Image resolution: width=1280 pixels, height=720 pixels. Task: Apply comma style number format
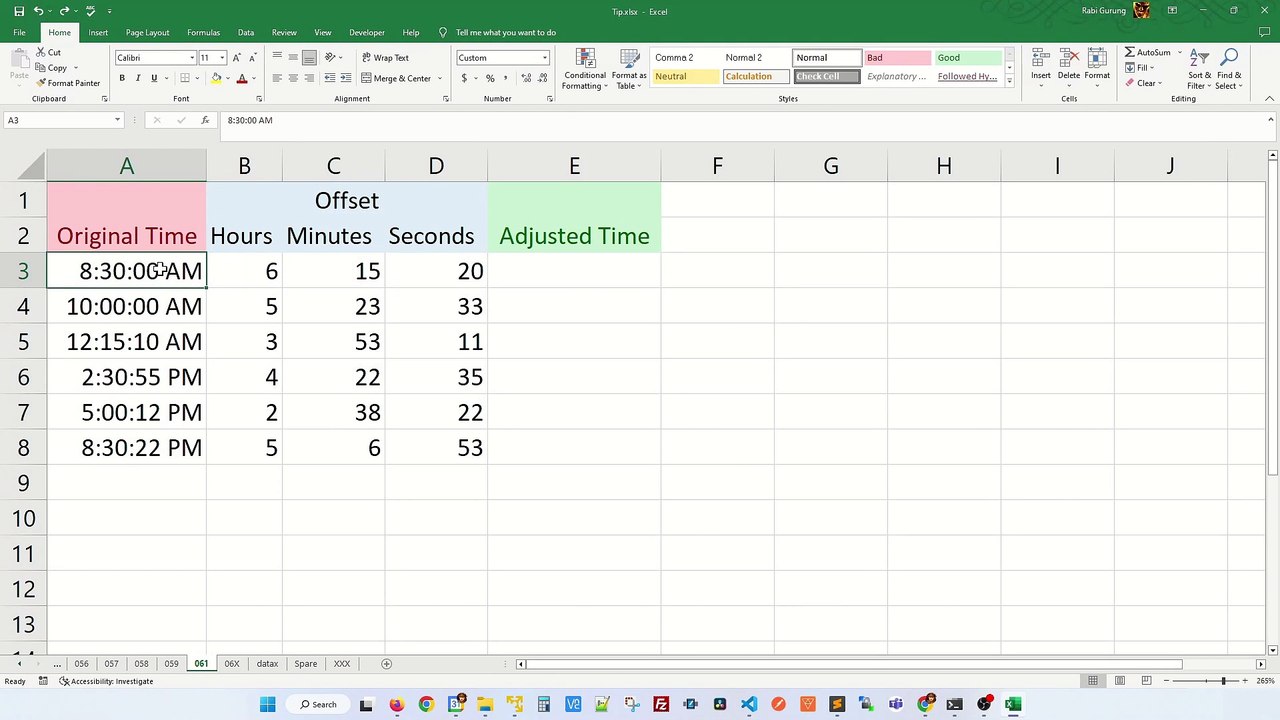tap(506, 78)
